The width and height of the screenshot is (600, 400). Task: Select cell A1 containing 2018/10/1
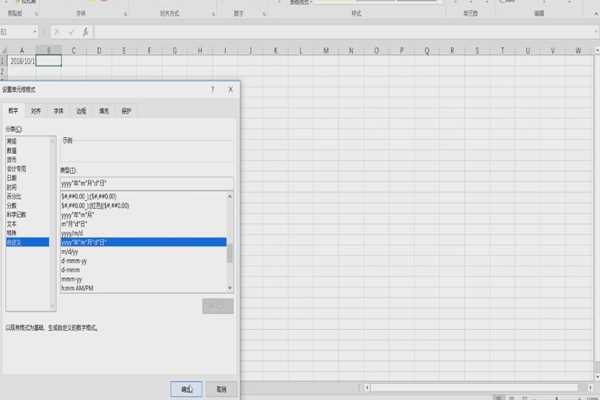point(21,61)
